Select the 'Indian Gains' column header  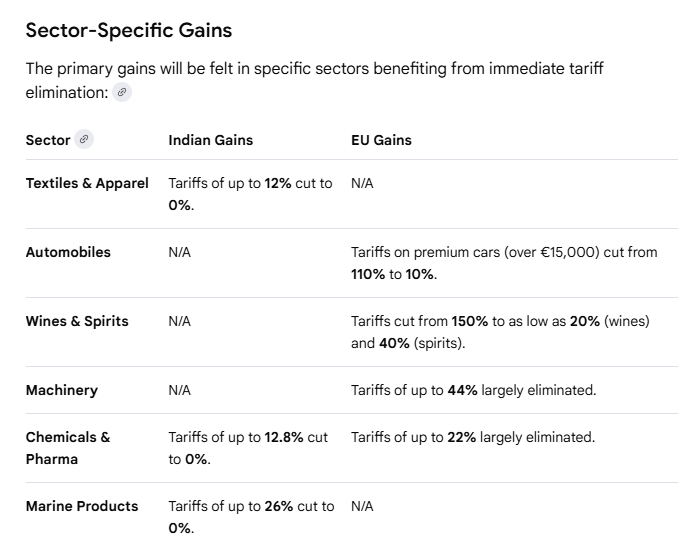(210, 140)
